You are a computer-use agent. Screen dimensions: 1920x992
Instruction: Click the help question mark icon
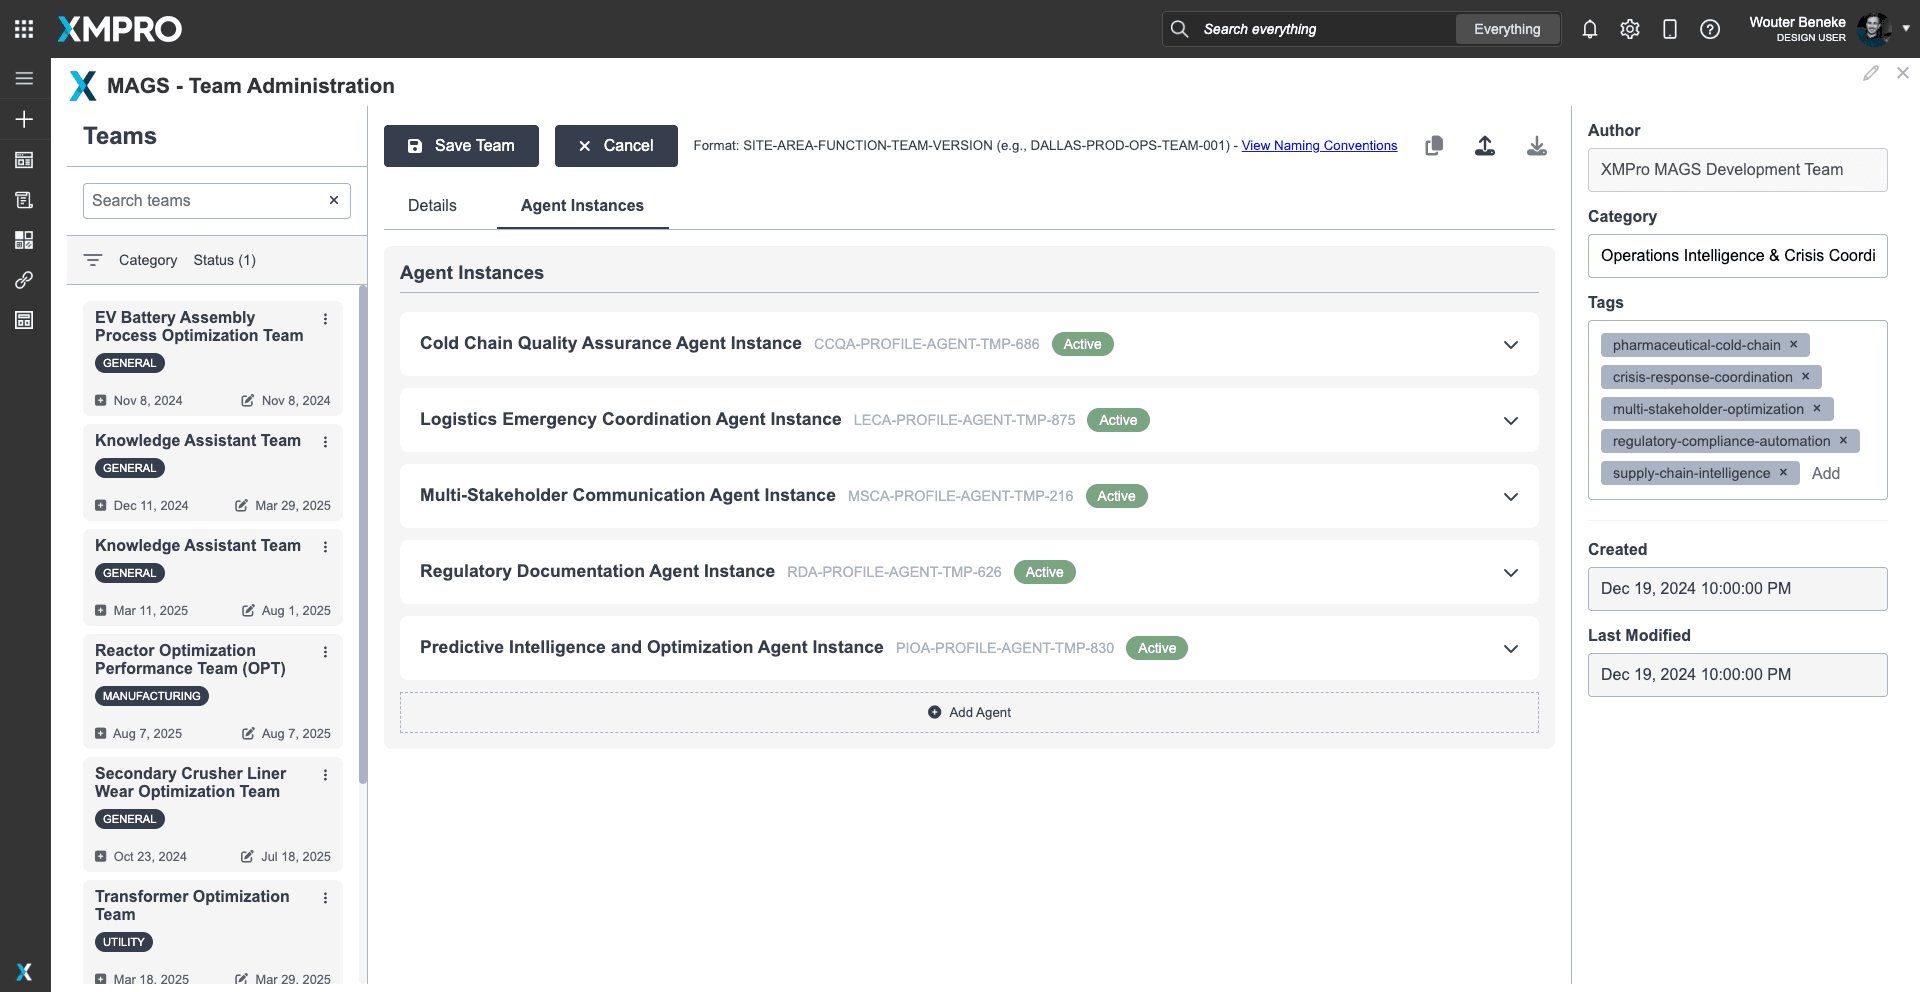point(1709,29)
